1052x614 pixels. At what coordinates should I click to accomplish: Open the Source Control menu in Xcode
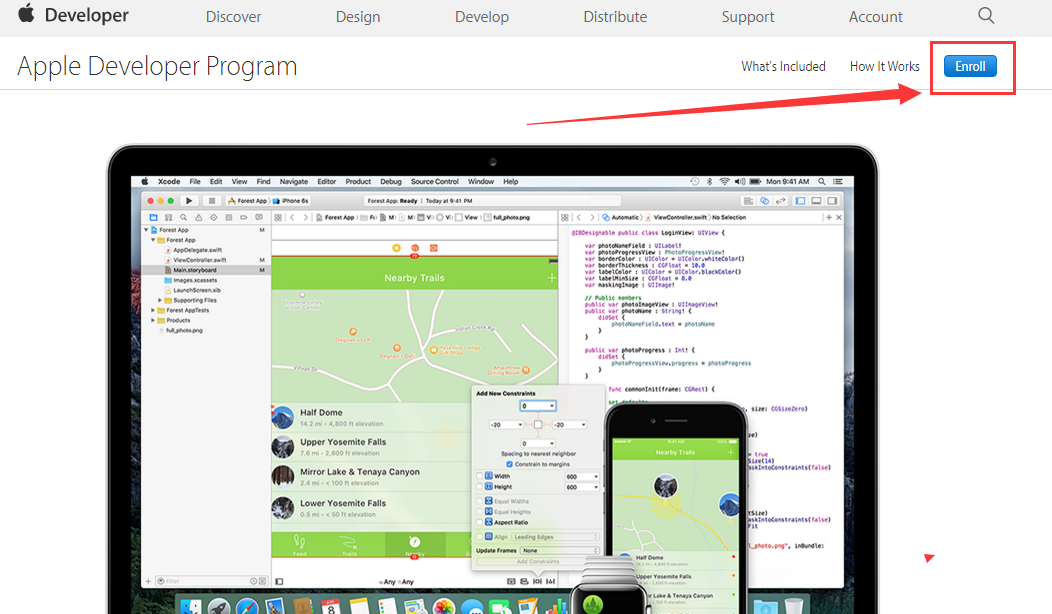pos(435,181)
